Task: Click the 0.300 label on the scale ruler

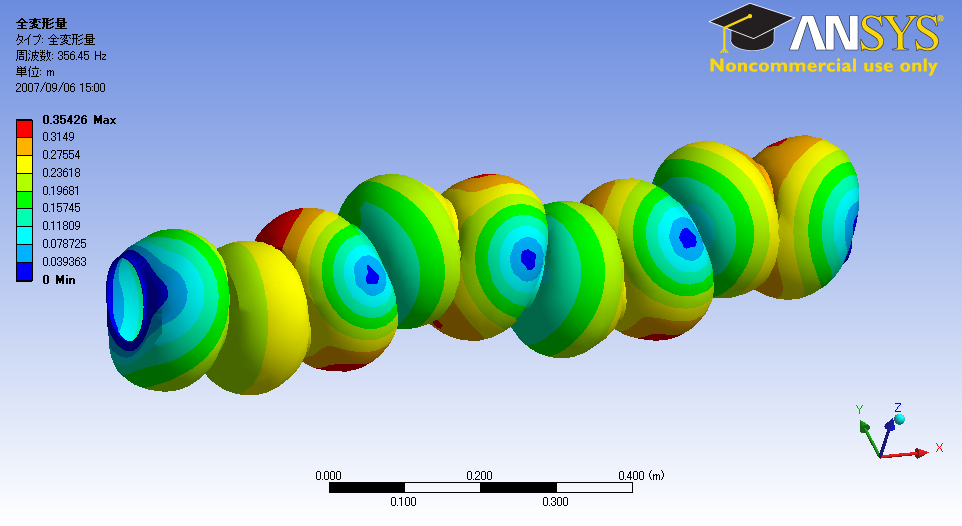Action: pyautogui.click(x=555, y=501)
